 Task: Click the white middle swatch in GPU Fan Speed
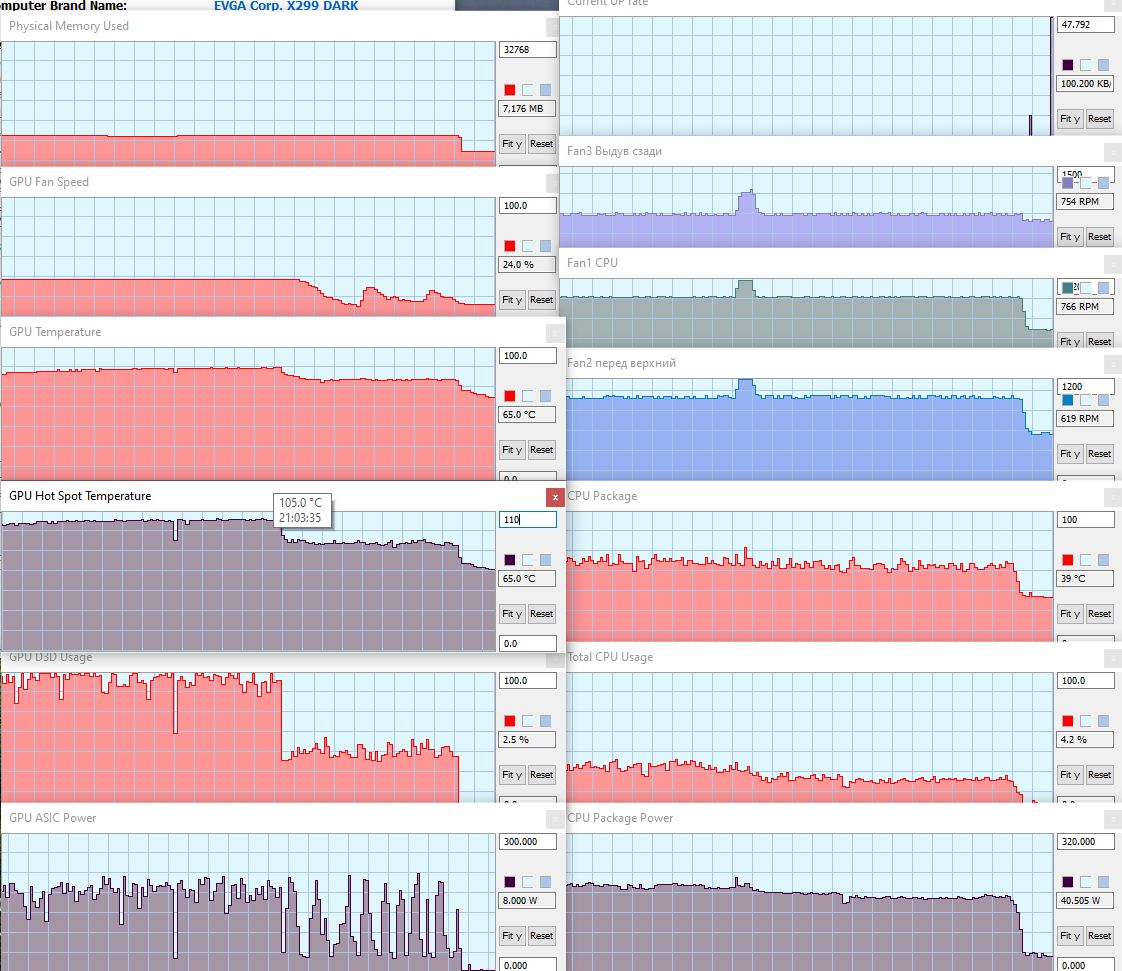click(527, 246)
